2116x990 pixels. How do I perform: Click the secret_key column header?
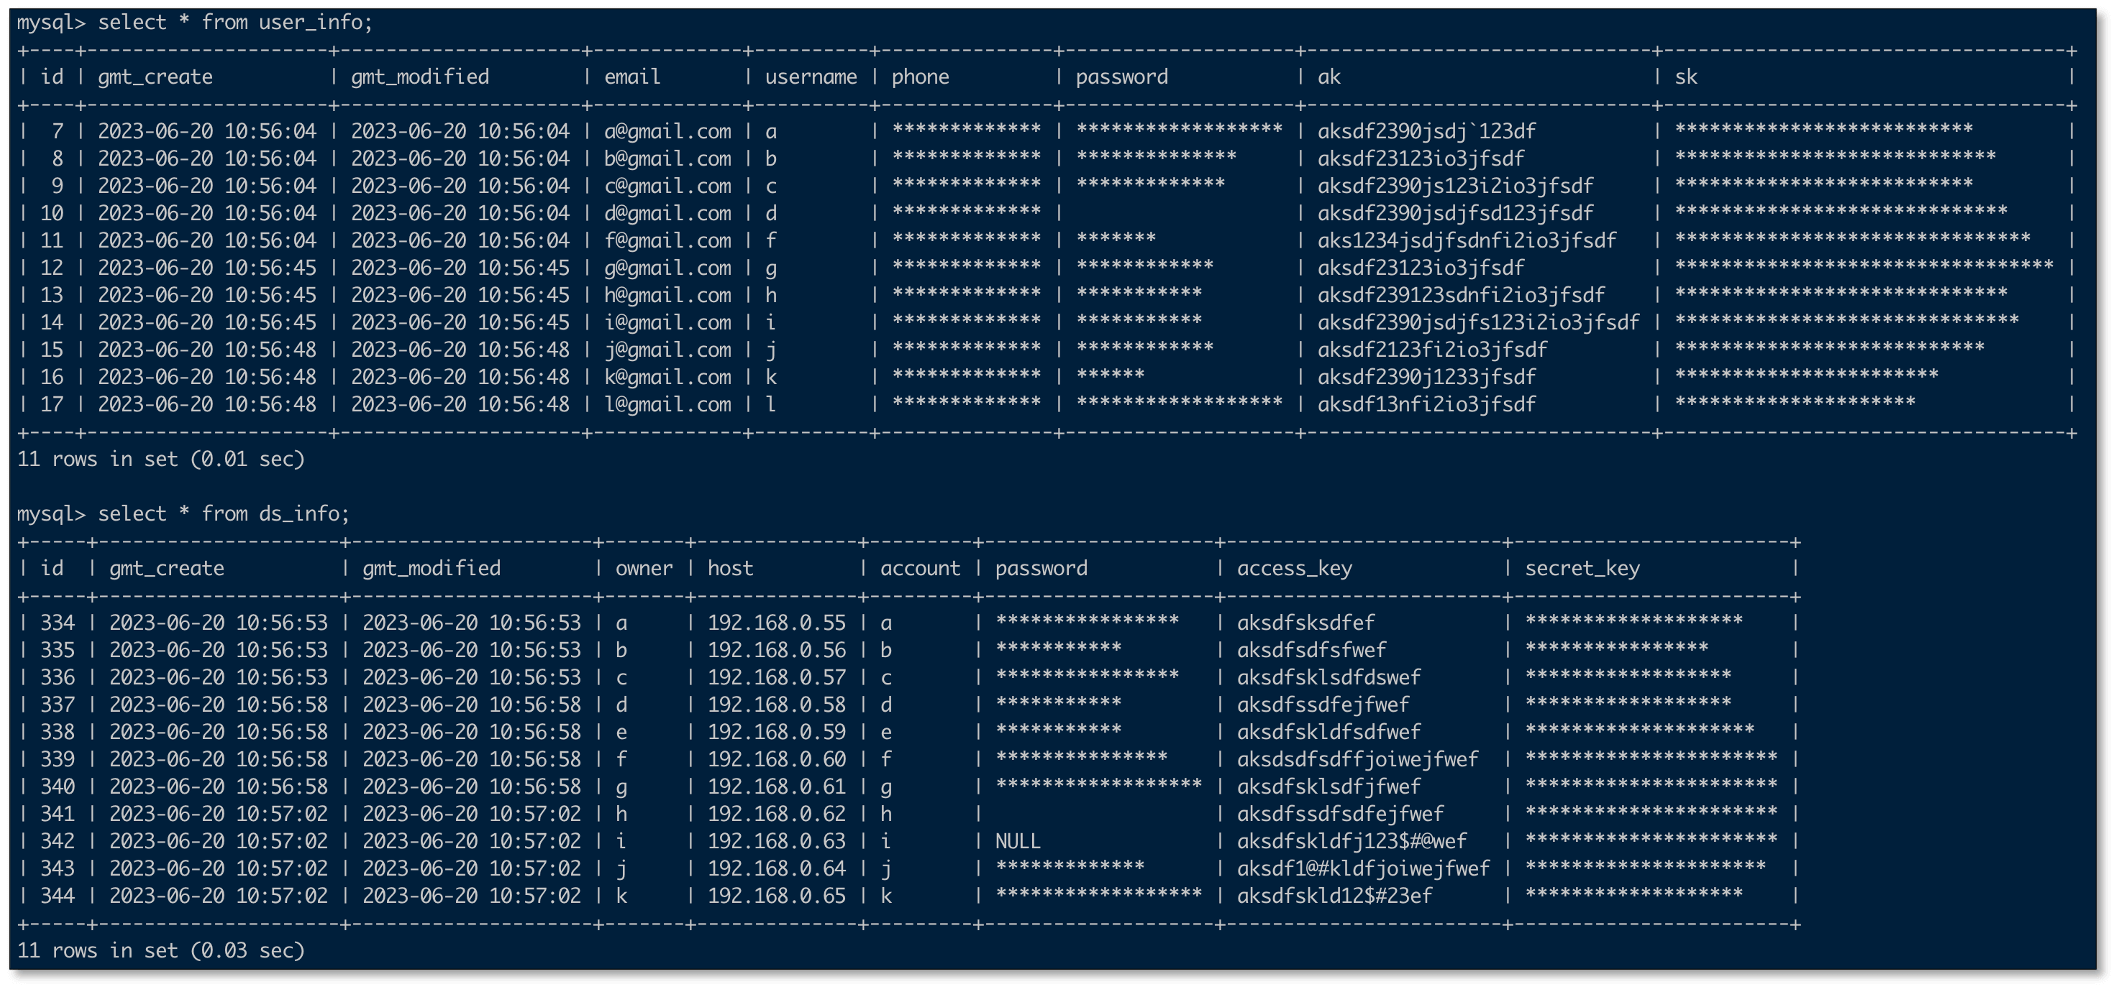click(1582, 568)
